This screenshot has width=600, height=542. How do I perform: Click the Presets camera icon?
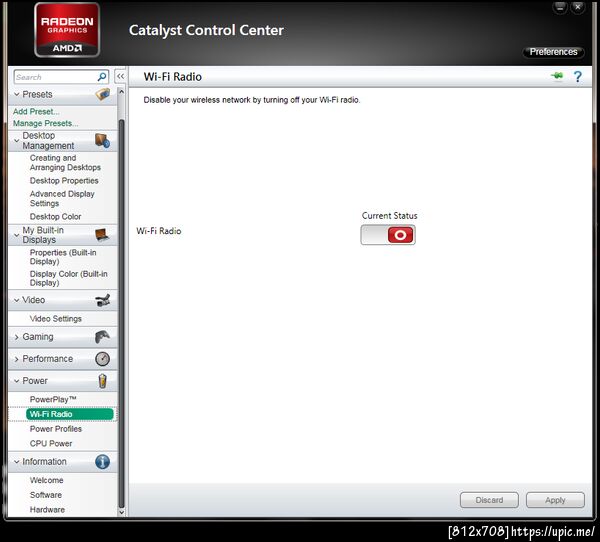(103, 94)
